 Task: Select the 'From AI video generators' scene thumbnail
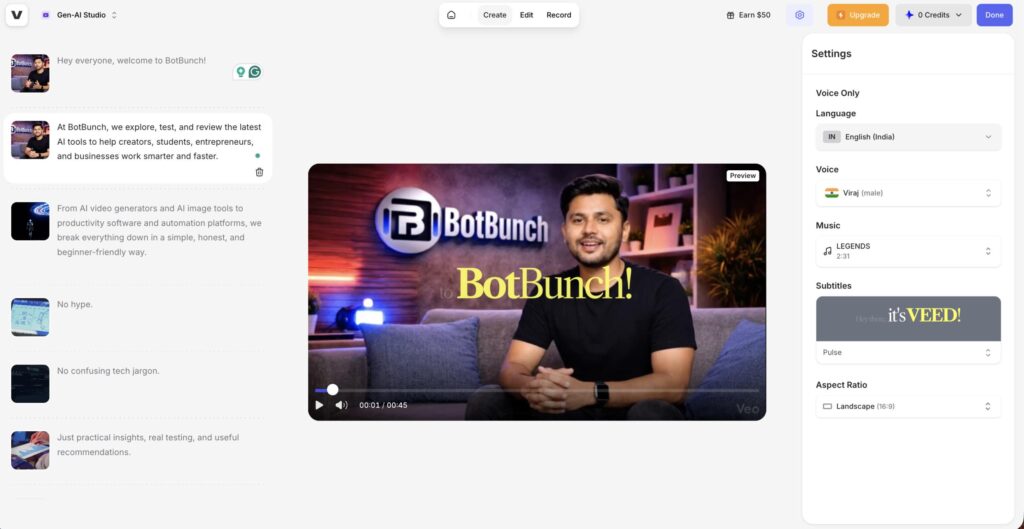tap(30, 221)
